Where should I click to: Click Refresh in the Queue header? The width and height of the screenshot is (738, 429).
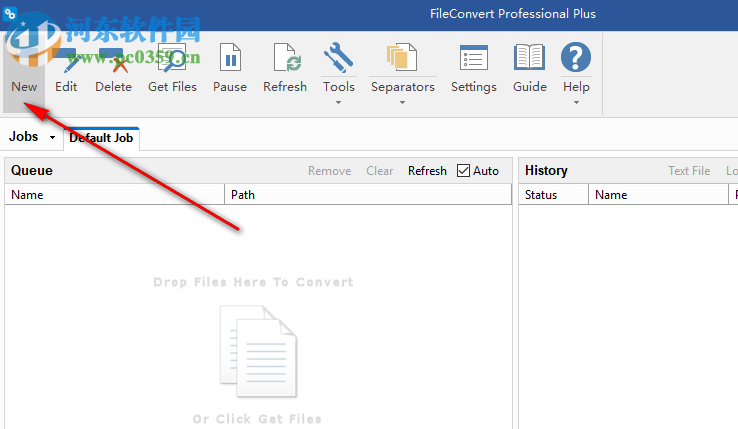[x=427, y=171]
